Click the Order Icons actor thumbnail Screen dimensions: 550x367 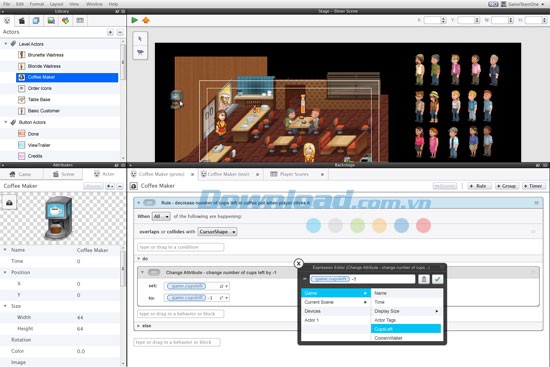tap(22, 88)
